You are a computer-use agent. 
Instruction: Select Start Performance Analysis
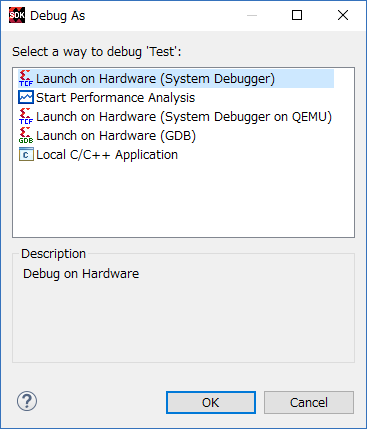point(115,98)
